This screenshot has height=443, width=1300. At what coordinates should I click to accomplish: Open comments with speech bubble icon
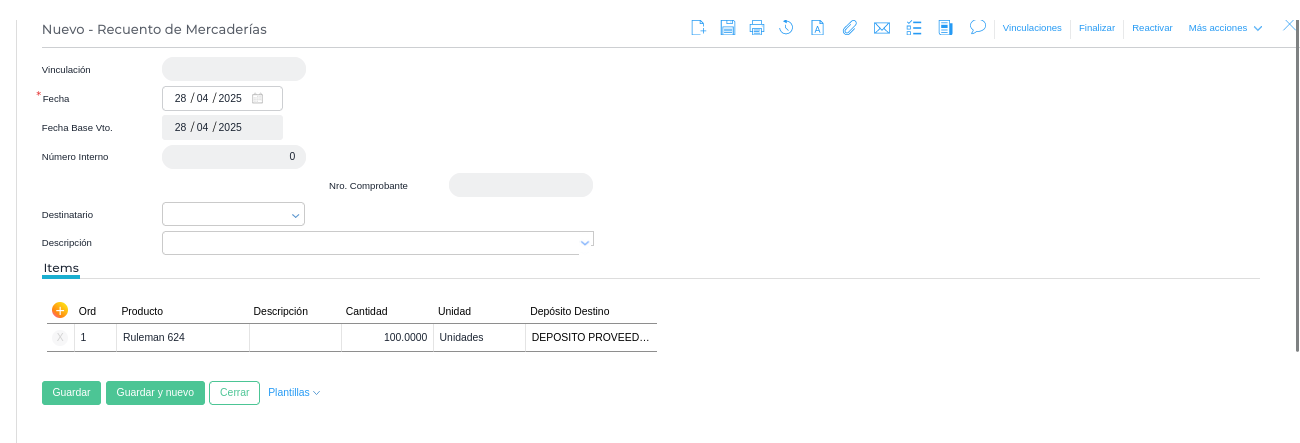978,27
